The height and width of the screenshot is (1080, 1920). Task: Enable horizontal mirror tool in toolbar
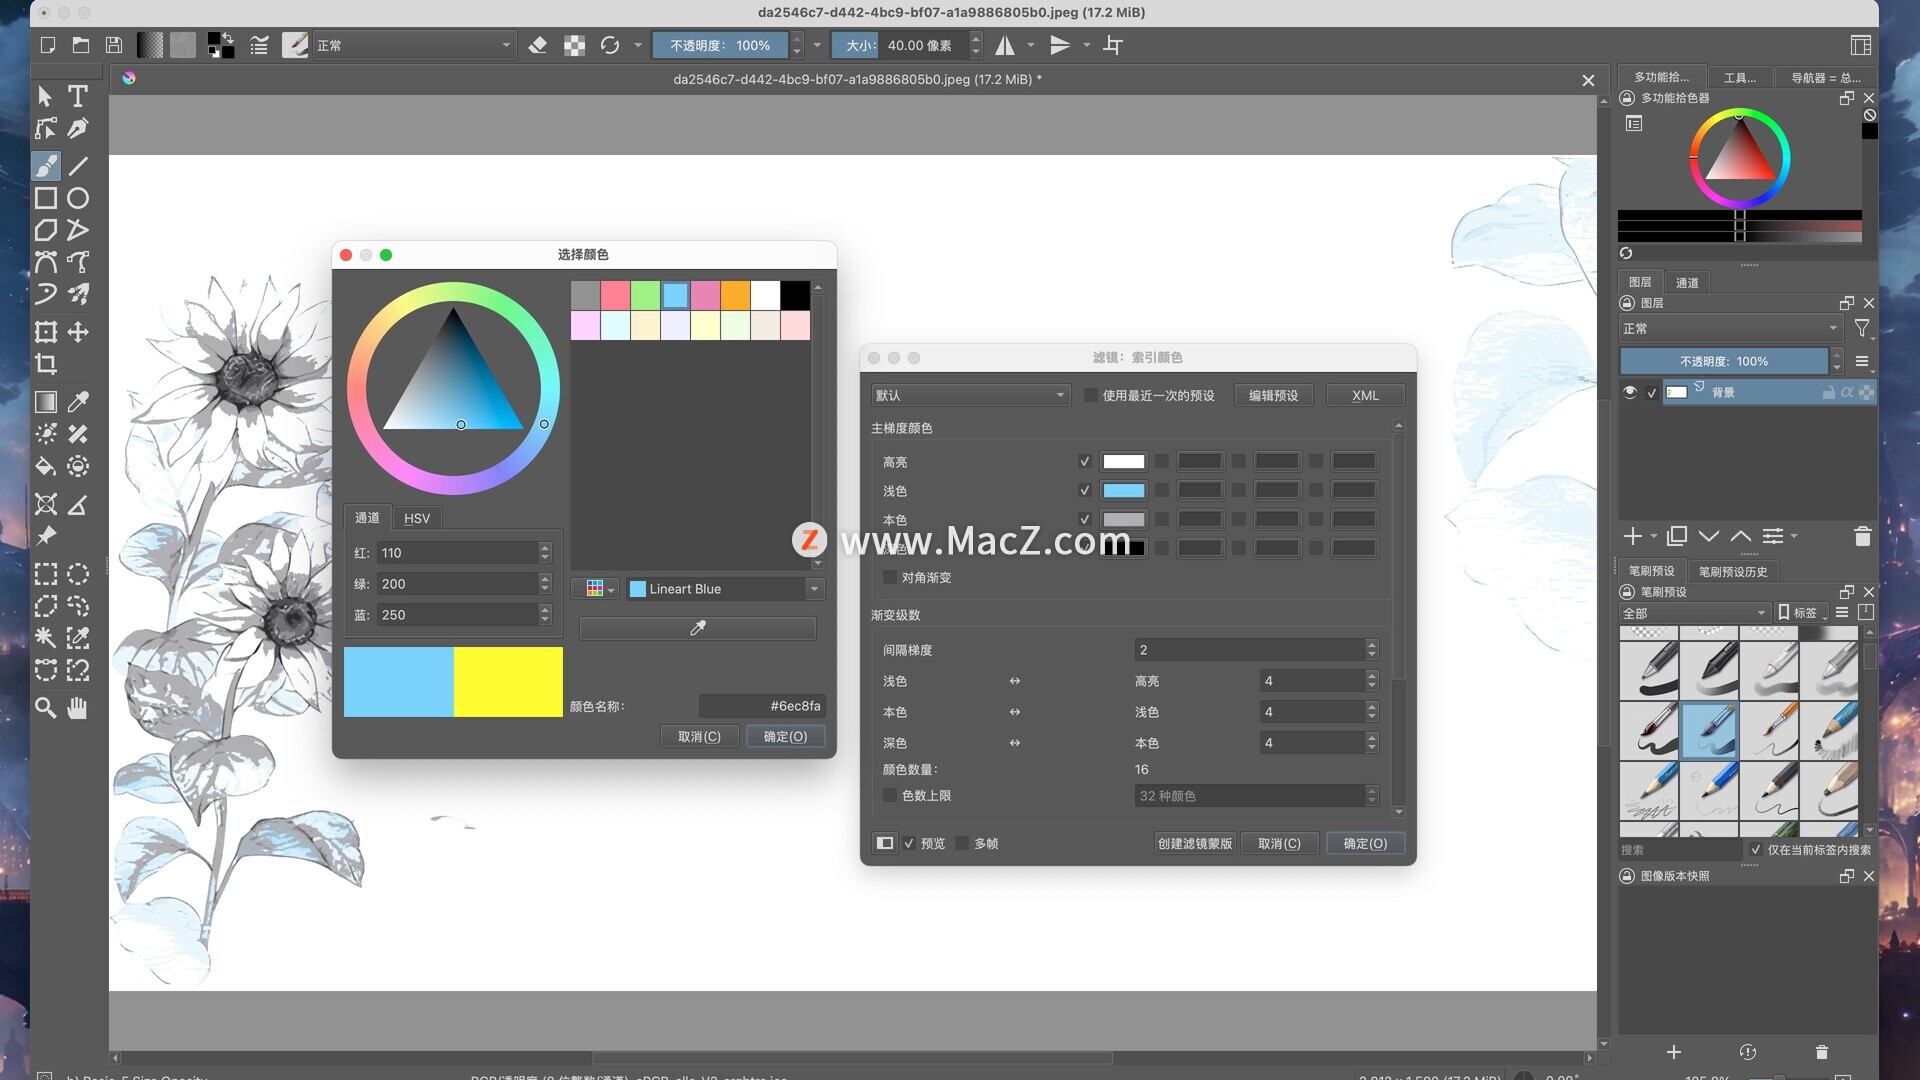click(1005, 45)
